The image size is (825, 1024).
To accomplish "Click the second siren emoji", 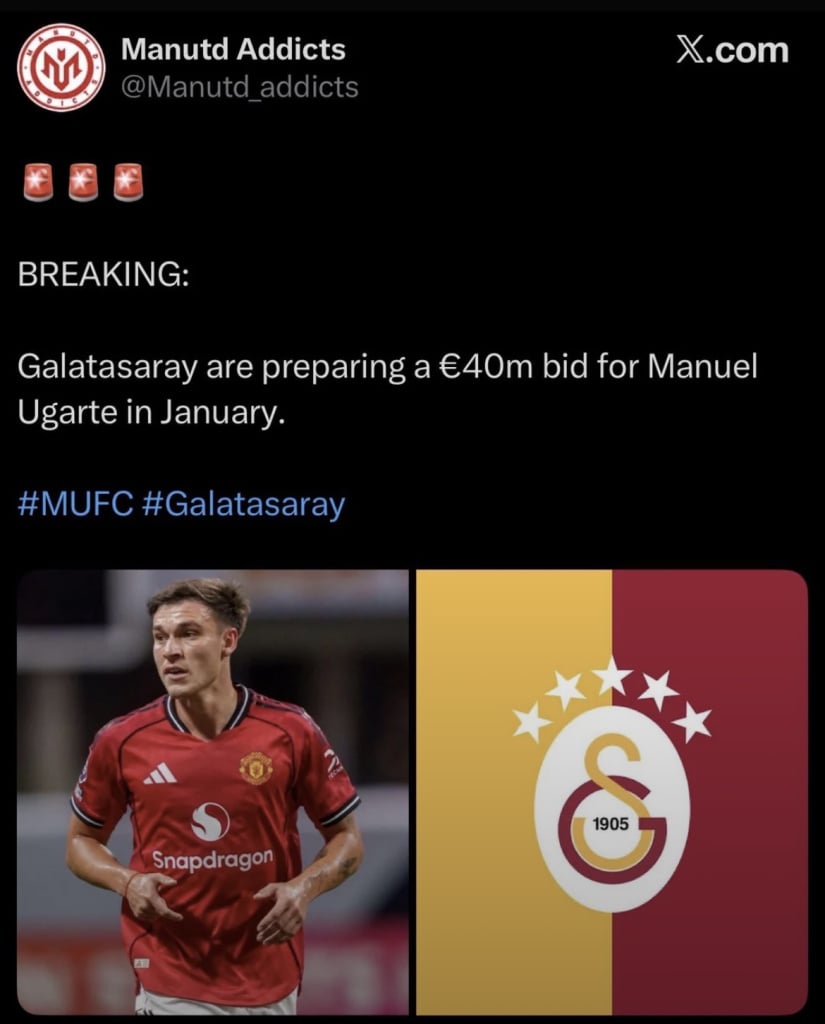I will pyautogui.click(x=82, y=182).
